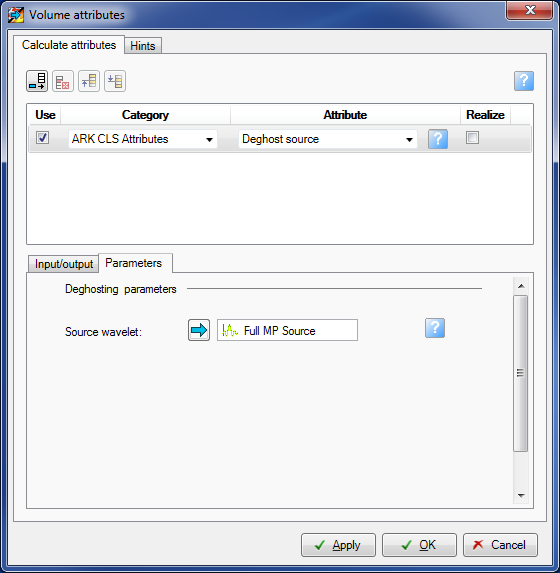Click the add attribute row icon
Screen dimensions: 560x573
(37, 81)
